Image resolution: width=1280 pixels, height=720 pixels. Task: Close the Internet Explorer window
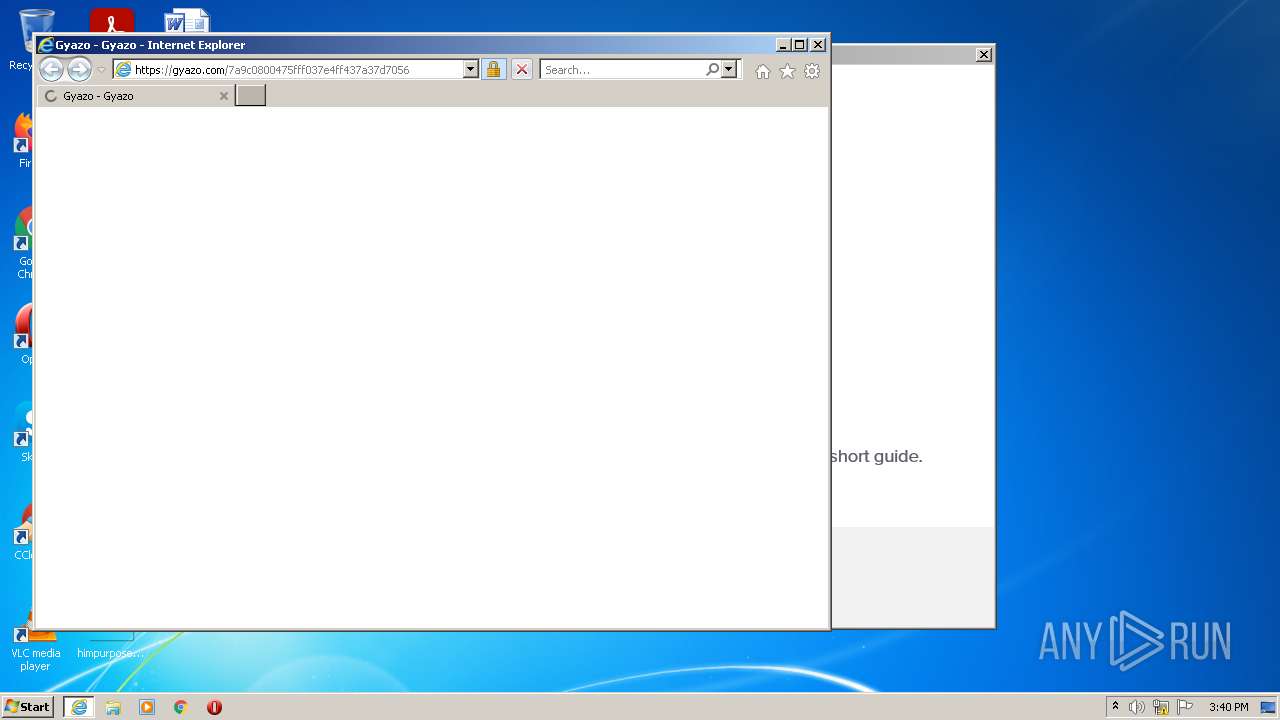818,45
